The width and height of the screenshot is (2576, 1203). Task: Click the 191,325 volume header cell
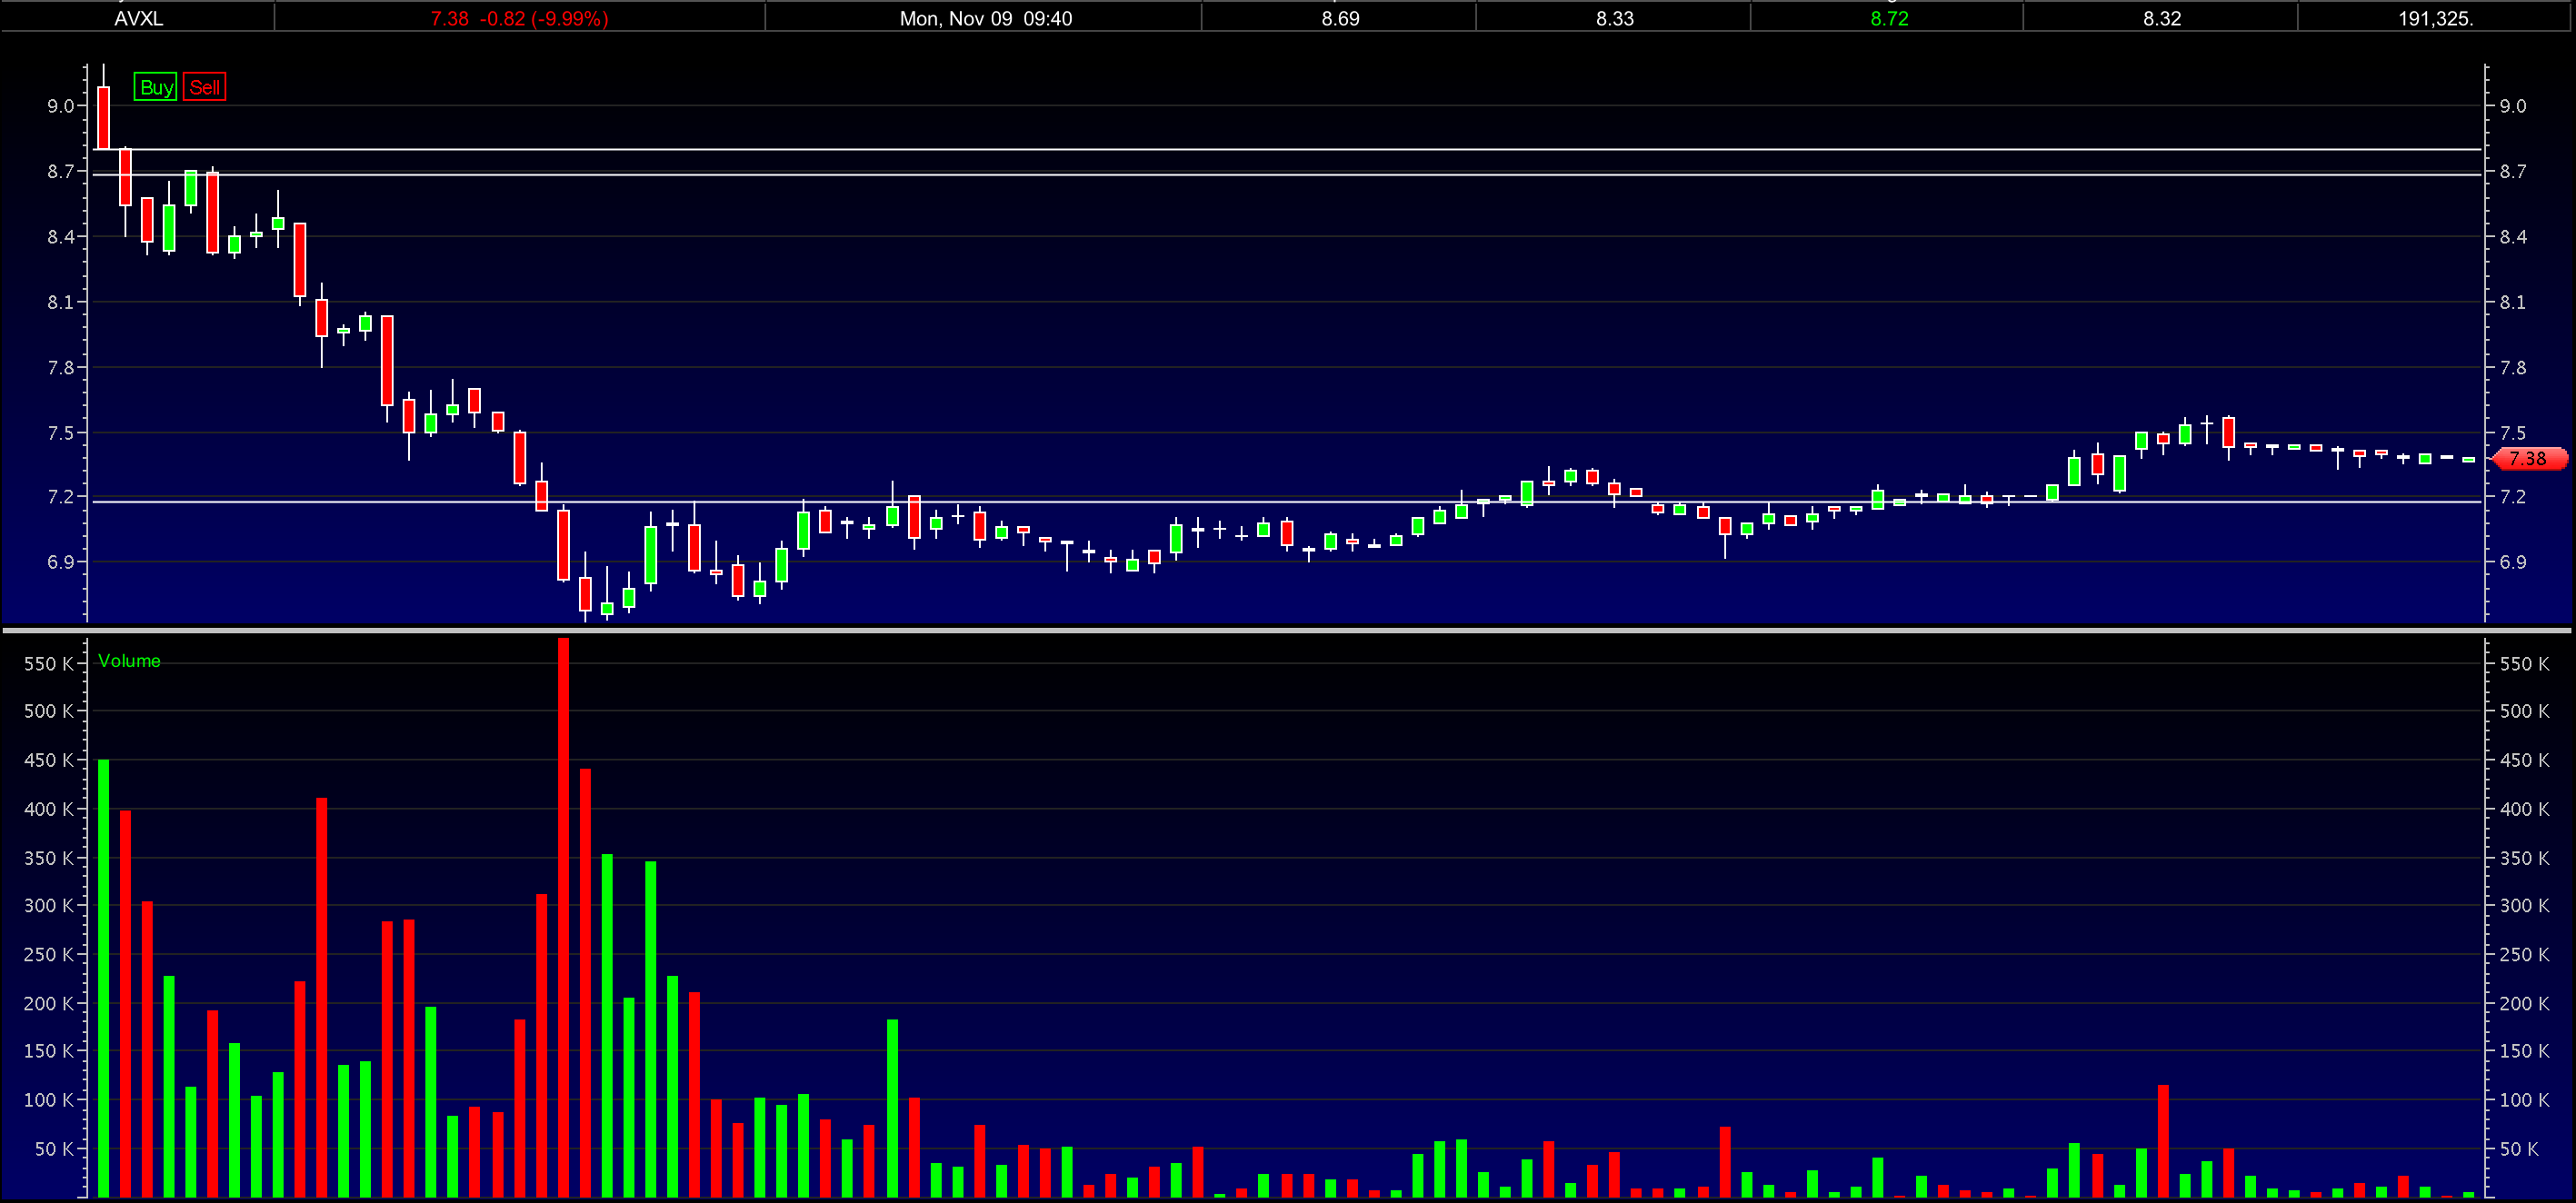(2434, 18)
